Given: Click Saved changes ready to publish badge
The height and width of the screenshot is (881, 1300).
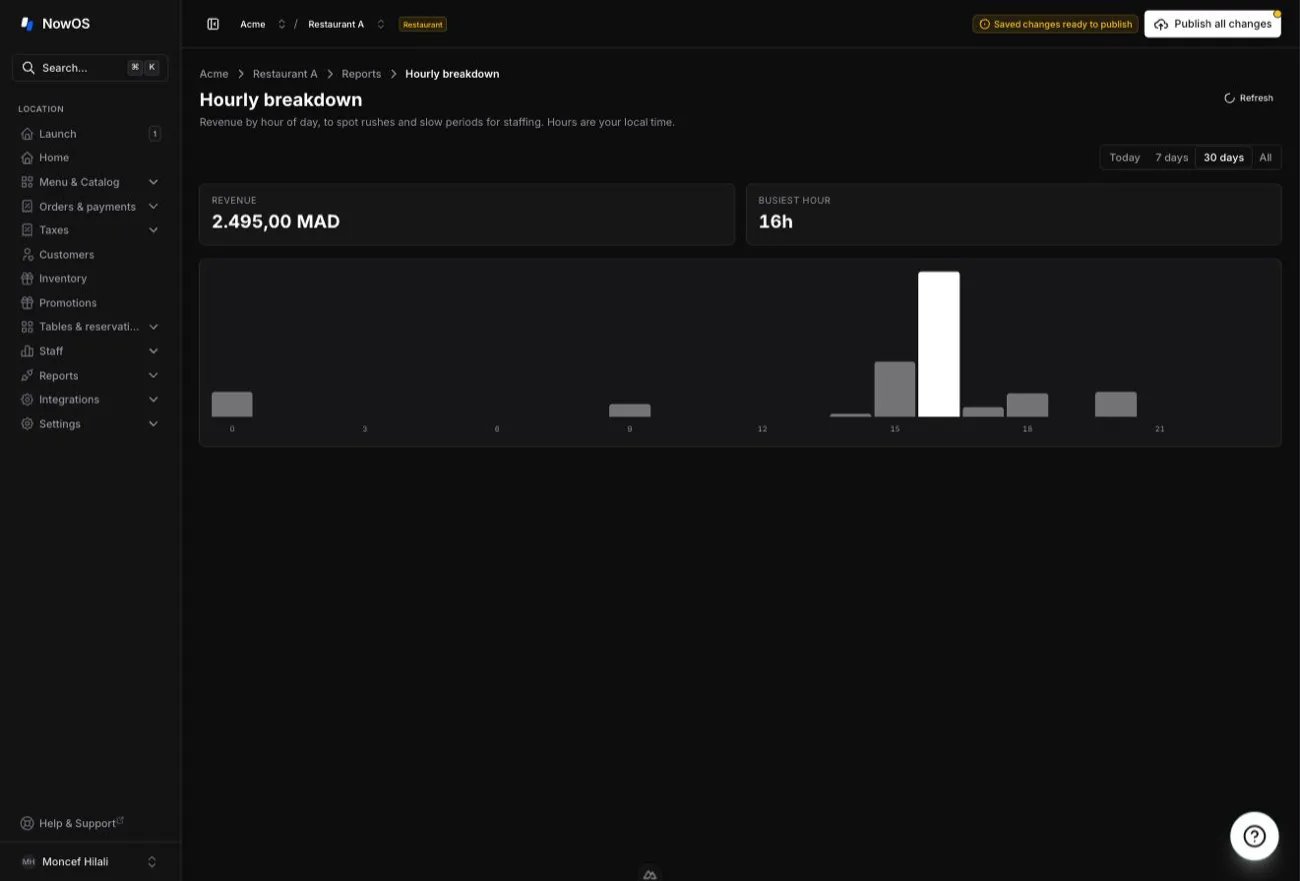Looking at the screenshot, I should (1055, 24).
